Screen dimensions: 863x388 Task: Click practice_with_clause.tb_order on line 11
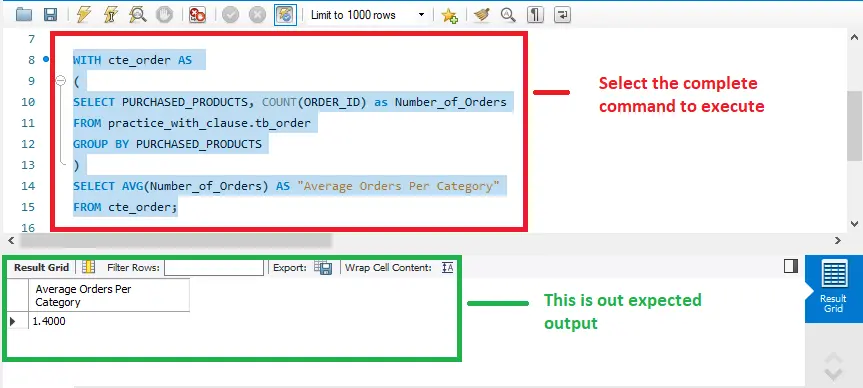pyautogui.click(x=209, y=123)
